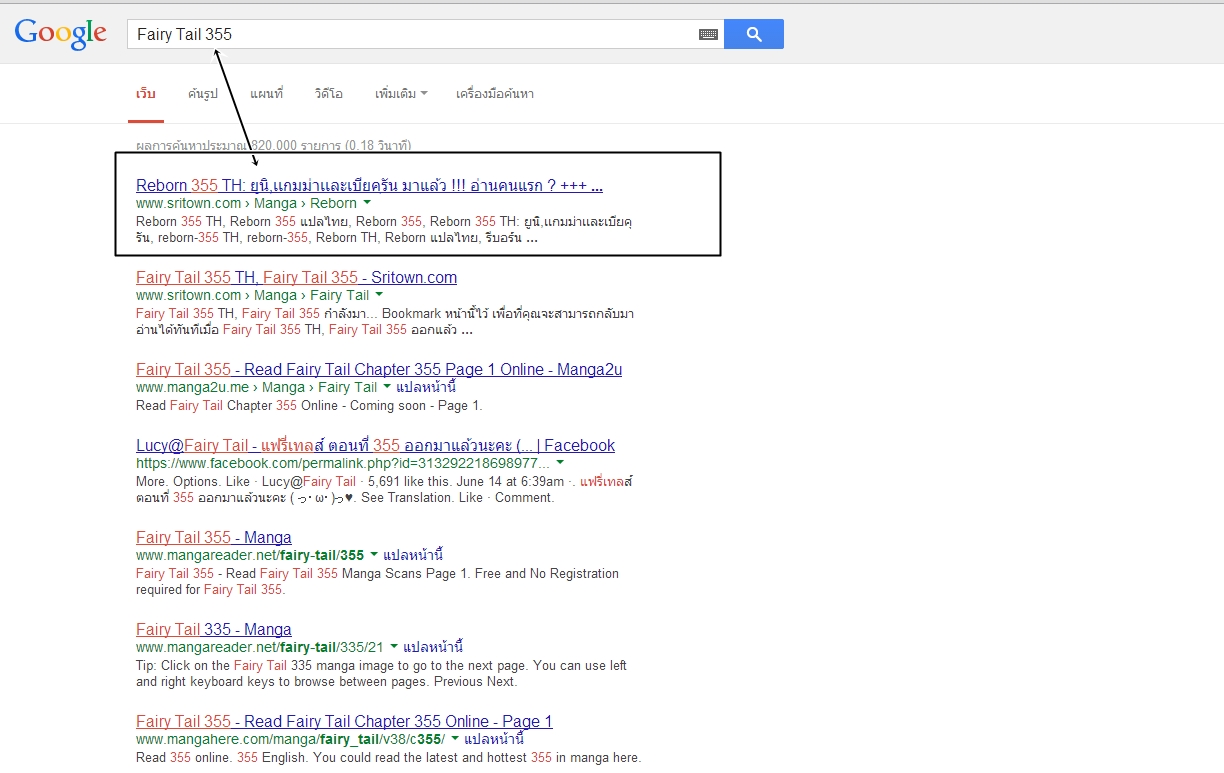Screen dimensions: 1224x773
Task: Expand arrow beside manga2u.me URL
Action: 387,388
